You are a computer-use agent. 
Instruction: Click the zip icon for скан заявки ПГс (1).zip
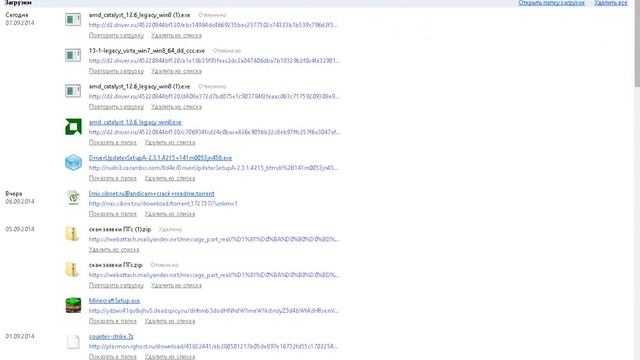[72, 234]
